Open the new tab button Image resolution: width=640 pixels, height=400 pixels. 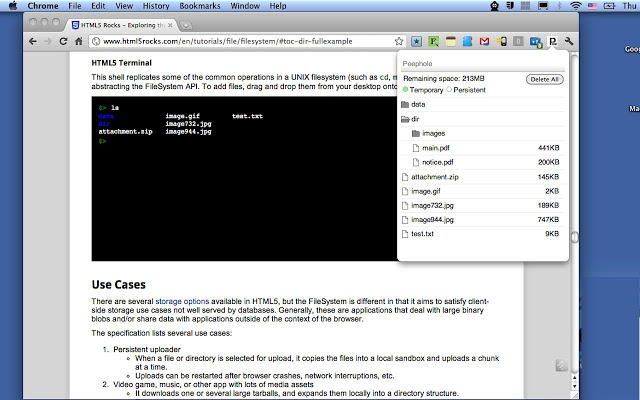(x=186, y=25)
